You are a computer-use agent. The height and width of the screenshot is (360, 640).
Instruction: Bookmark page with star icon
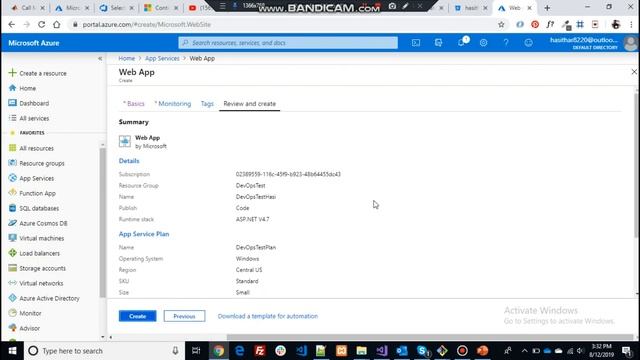coord(501,24)
